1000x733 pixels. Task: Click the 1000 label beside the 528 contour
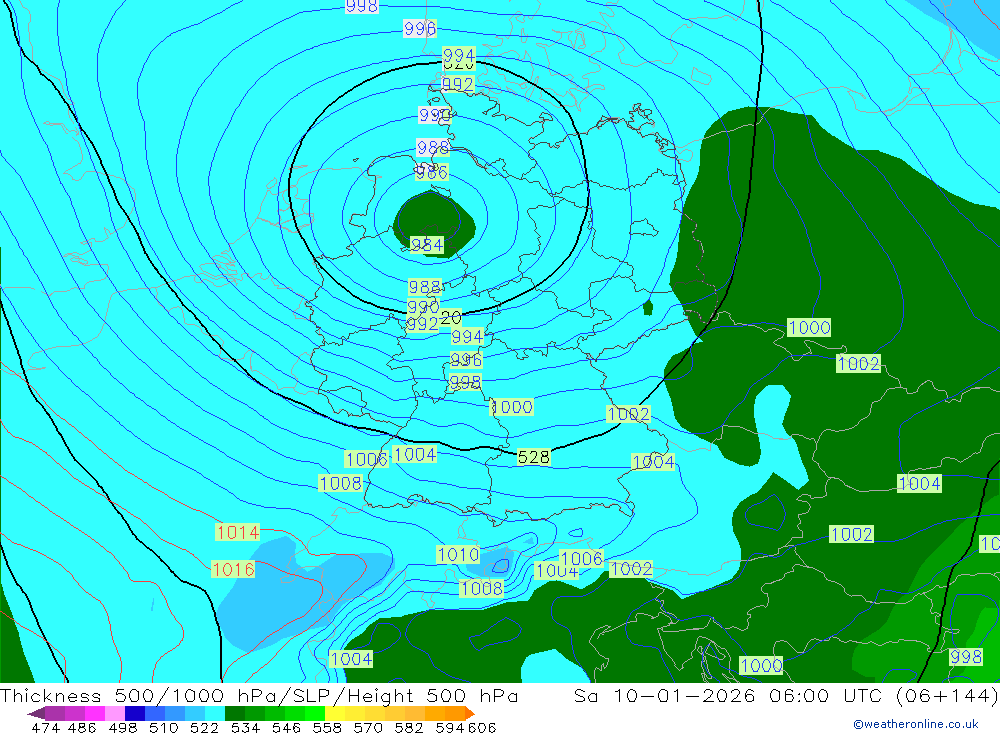pyautogui.click(x=511, y=407)
